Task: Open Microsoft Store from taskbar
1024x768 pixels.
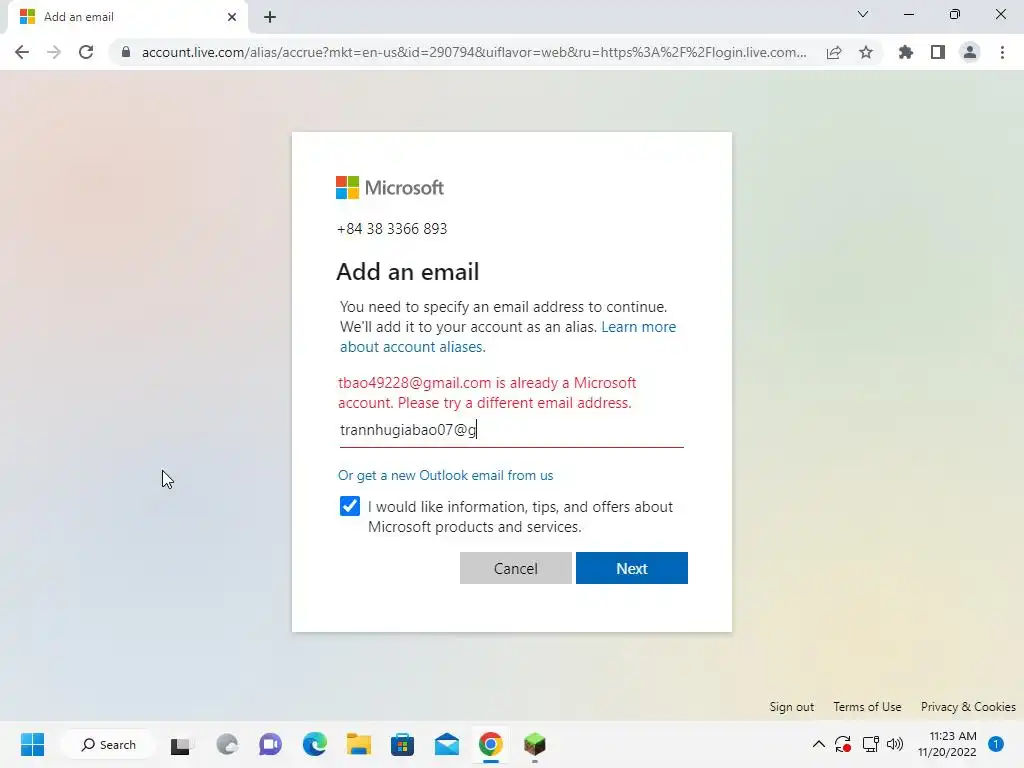Action: (x=402, y=744)
